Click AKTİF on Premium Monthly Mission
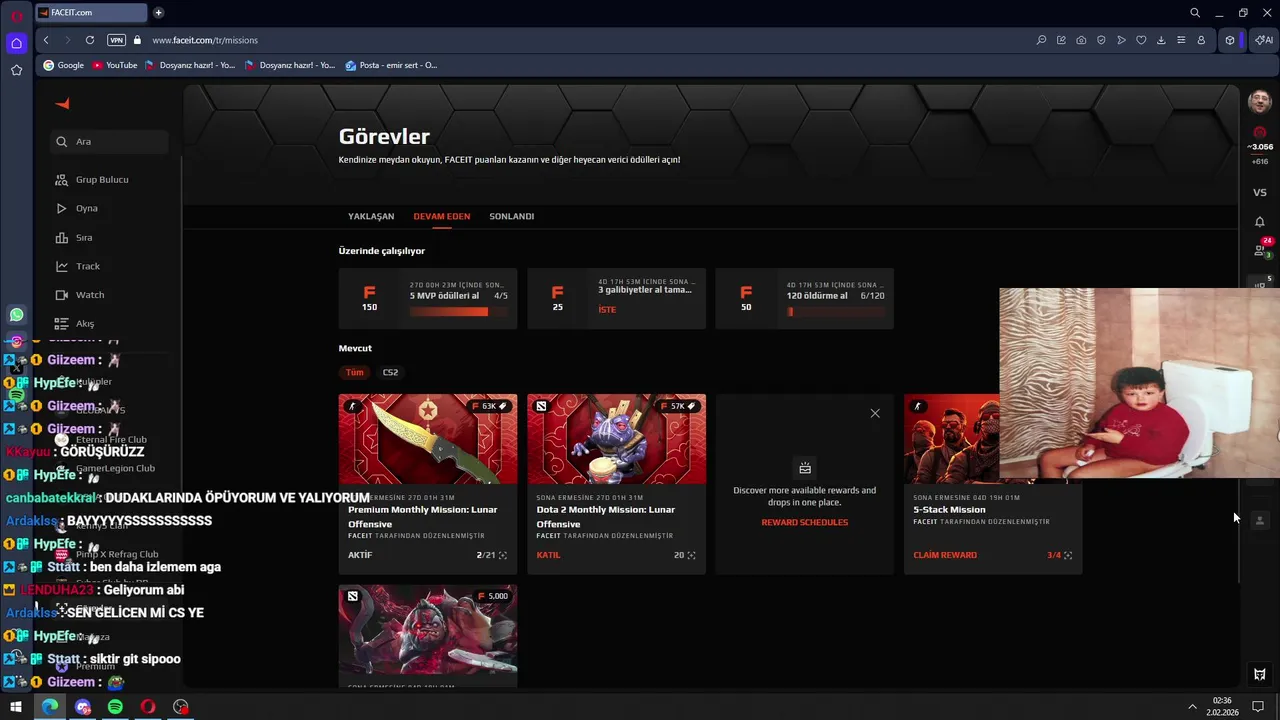This screenshot has width=1280, height=720. [x=360, y=555]
